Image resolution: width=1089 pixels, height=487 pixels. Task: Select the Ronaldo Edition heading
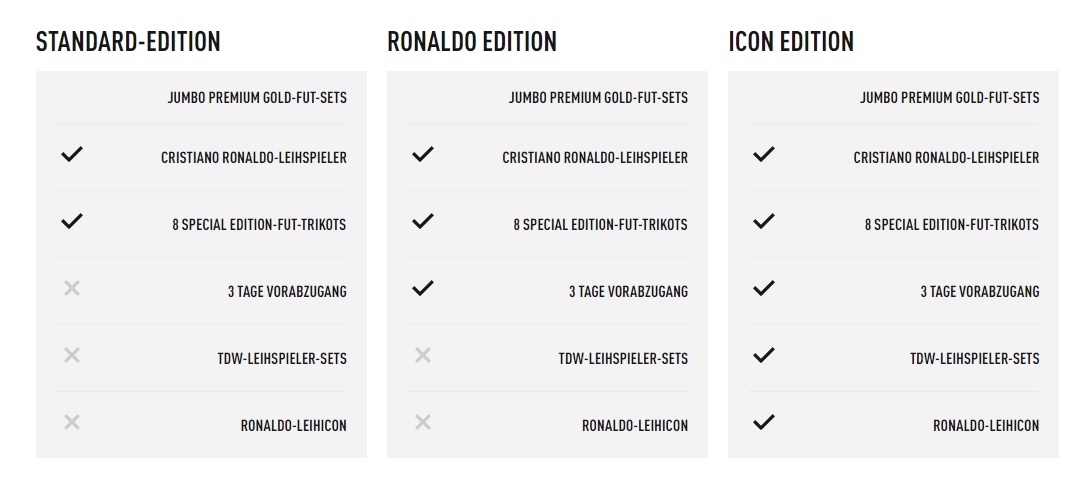[472, 42]
